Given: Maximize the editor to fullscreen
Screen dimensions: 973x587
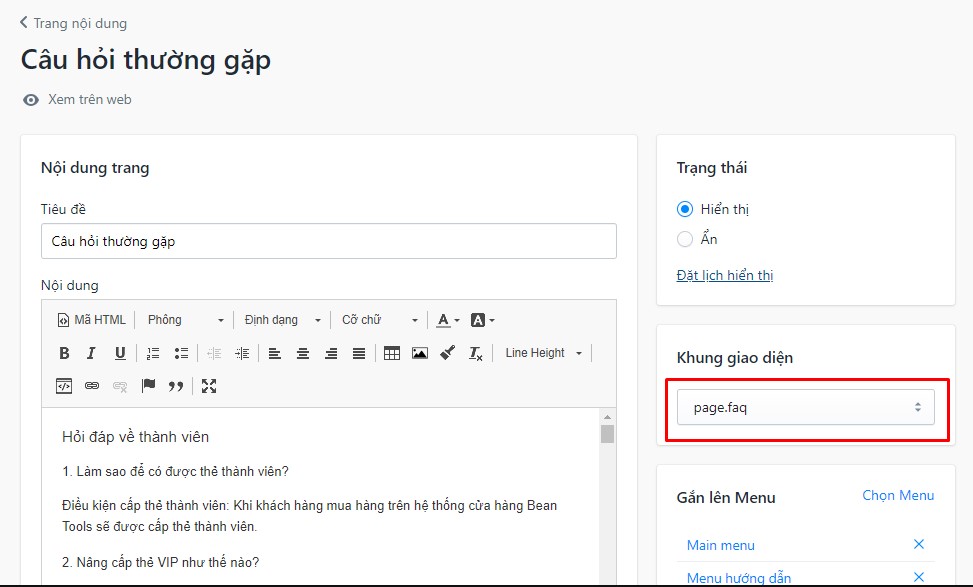Looking at the screenshot, I should 209,386.
